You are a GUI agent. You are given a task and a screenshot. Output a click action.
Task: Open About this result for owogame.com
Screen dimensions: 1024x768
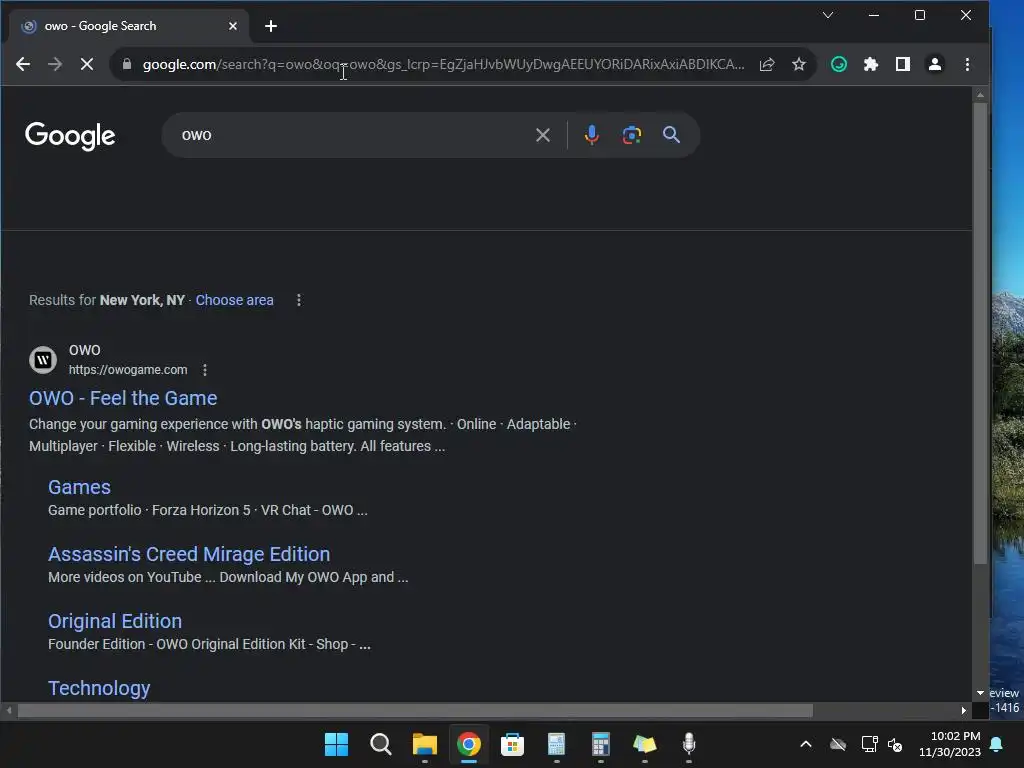(204, 370)
